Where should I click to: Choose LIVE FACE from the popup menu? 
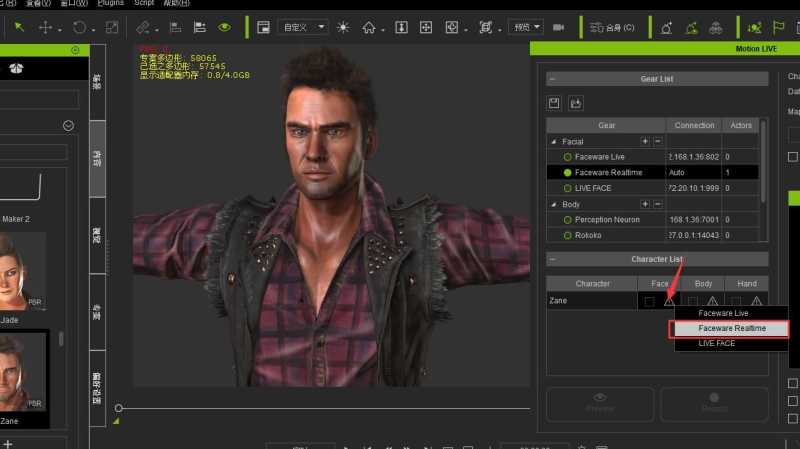(x=716, y=343)
